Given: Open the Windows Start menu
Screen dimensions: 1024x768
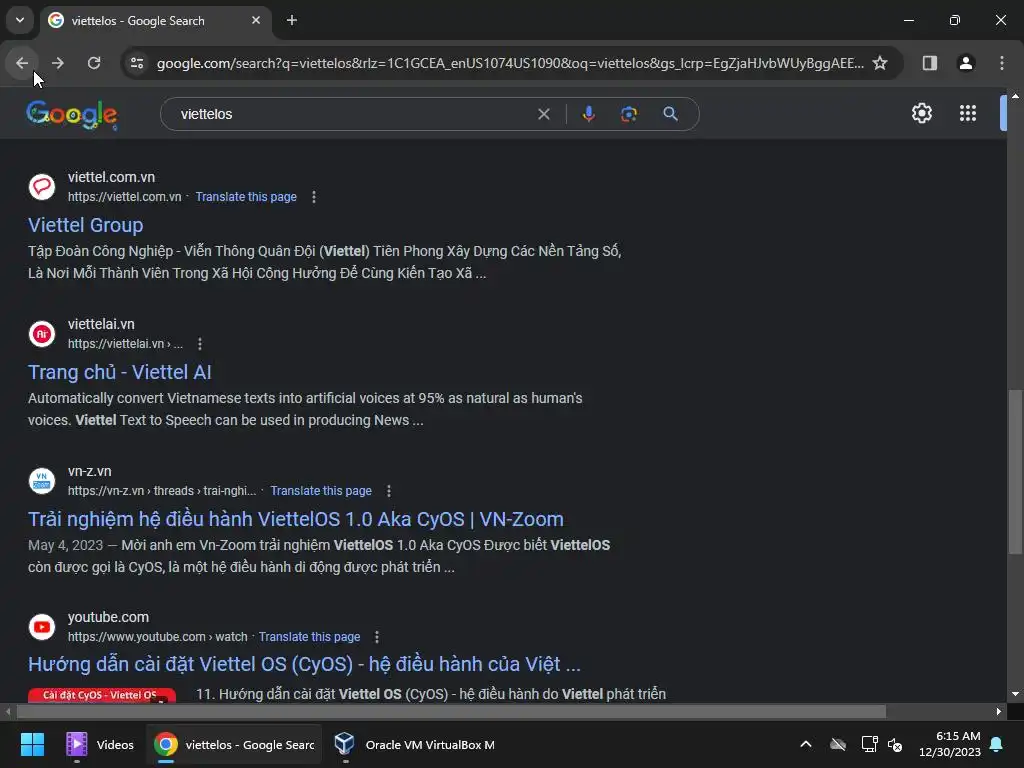Looking at the screenshot, I should point(32,744).
